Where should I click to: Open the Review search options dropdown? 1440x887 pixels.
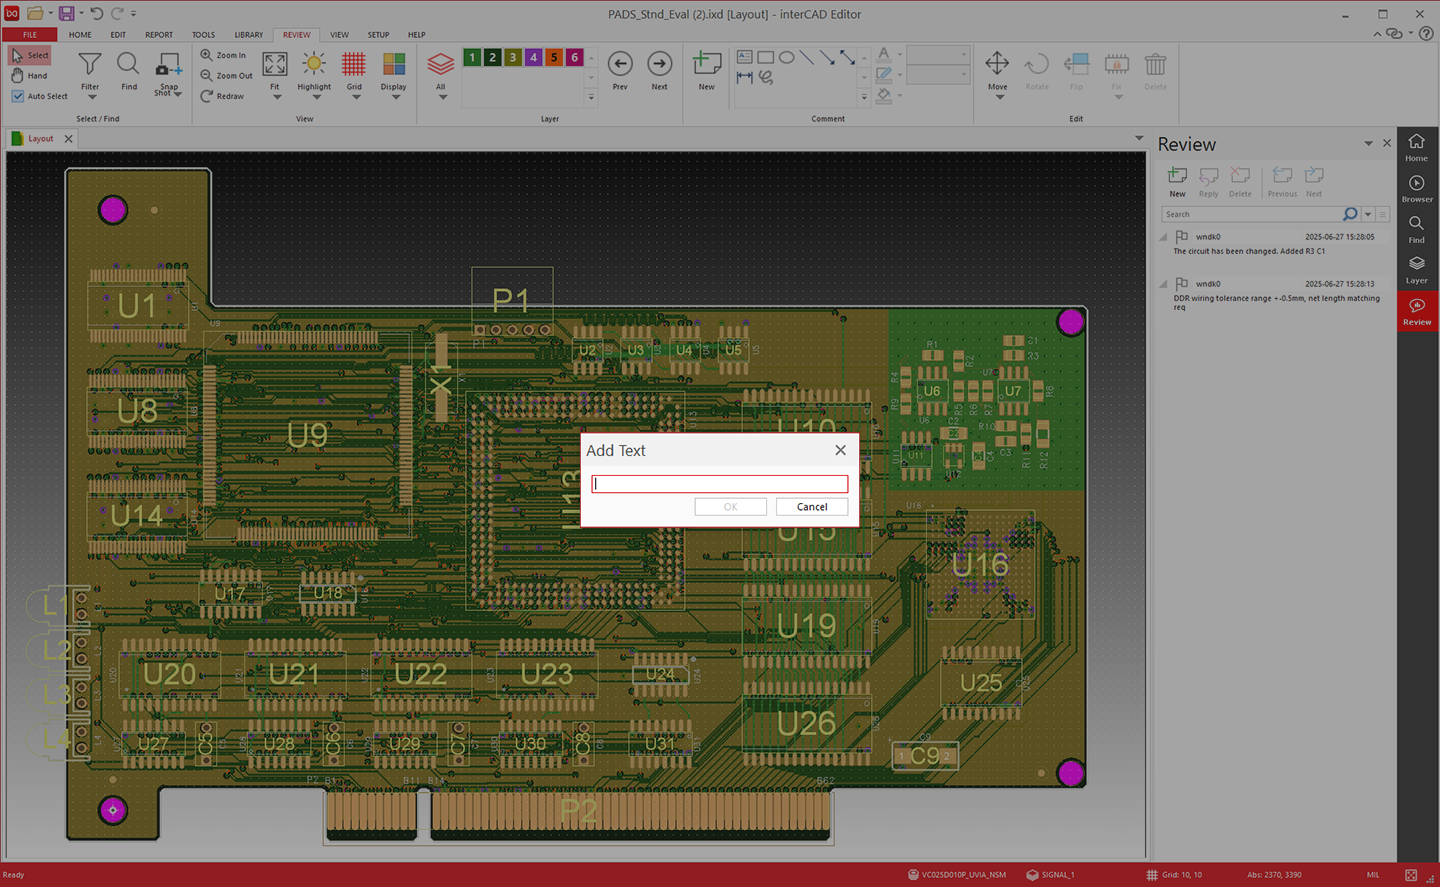click(1368, 214)
